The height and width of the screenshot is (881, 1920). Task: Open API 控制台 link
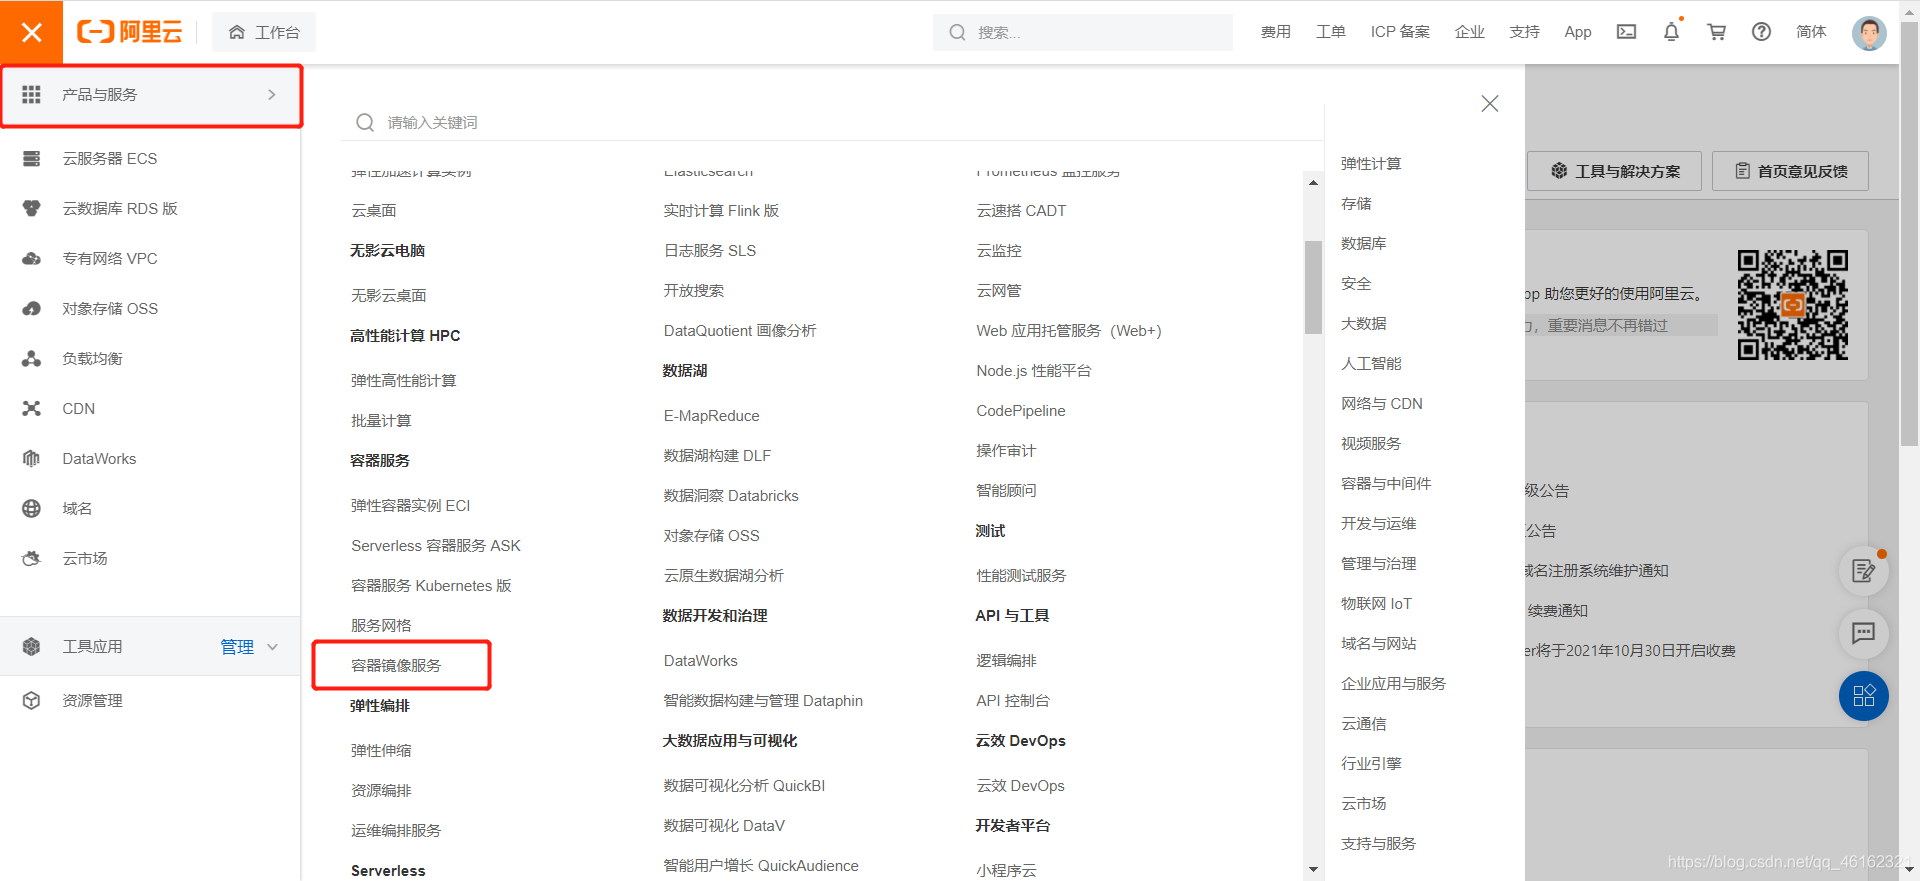point(1013,701)
